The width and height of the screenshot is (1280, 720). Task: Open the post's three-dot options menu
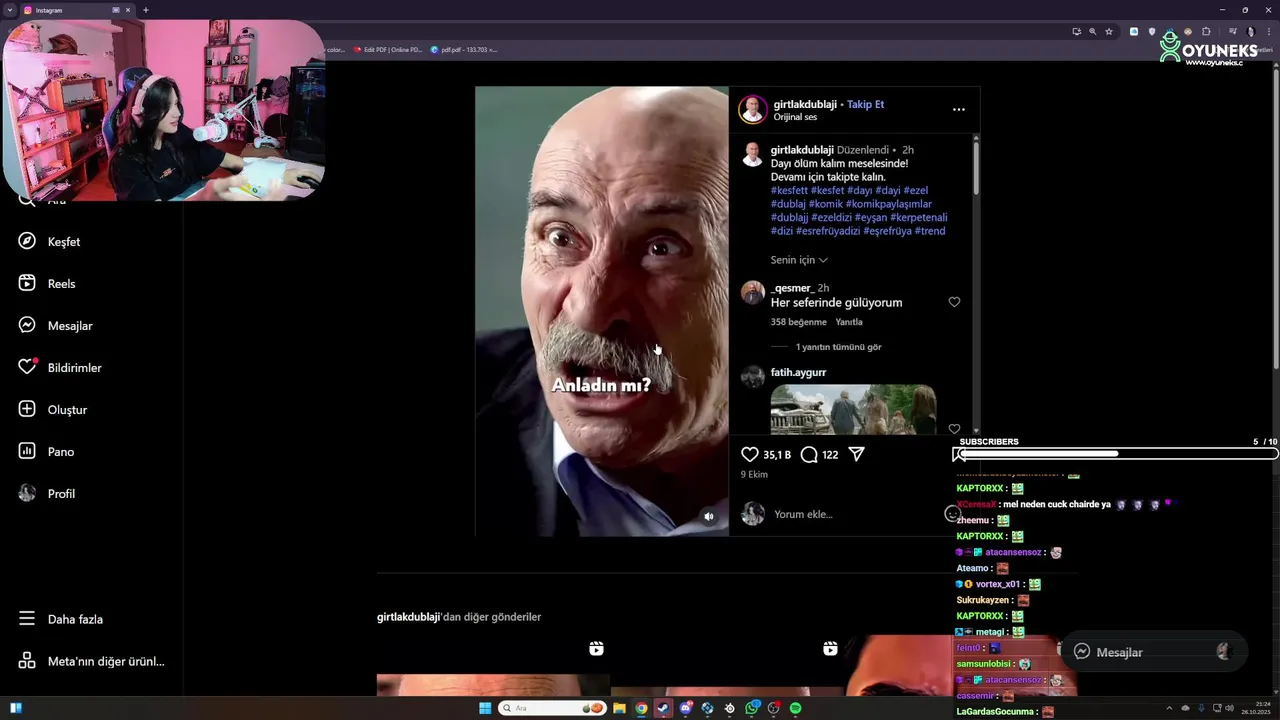coord(959,110)
